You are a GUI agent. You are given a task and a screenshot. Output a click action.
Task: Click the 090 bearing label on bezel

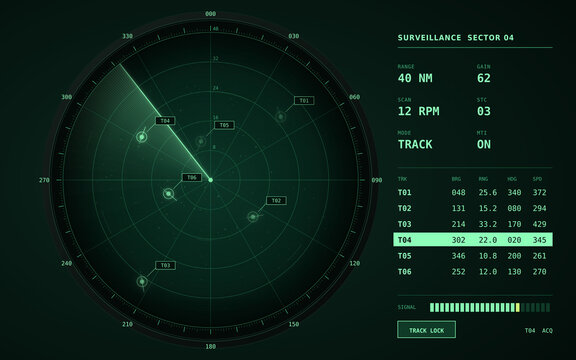[377, 180]
